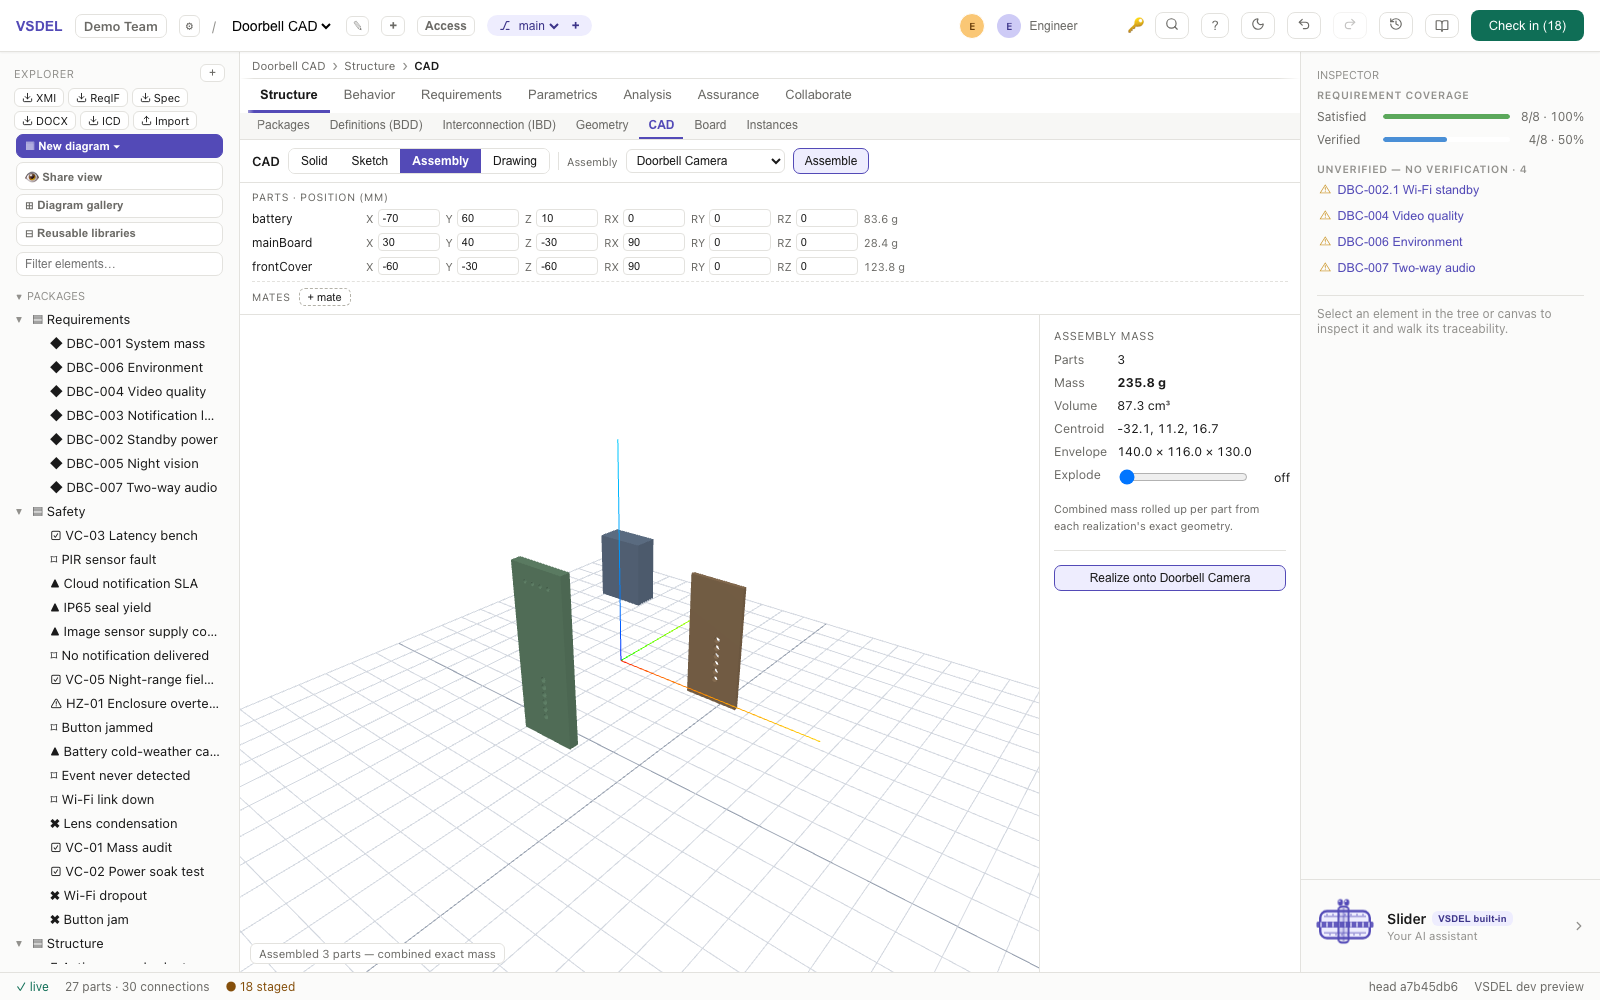The width and height of the screenshot is (1600, 1000).
Task: Add a mate with + mate
Action: pos(325,297)
